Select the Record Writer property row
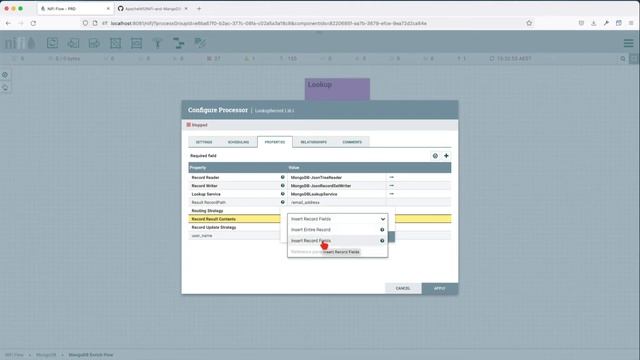 point(320,186)
